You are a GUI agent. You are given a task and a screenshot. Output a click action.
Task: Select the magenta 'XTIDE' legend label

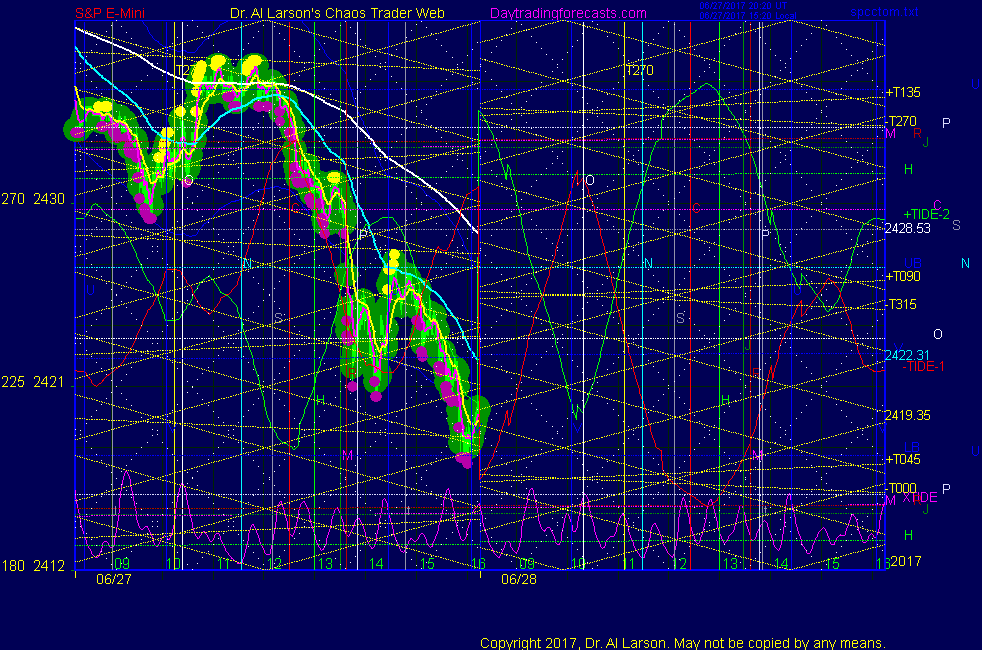coord(919,497)
